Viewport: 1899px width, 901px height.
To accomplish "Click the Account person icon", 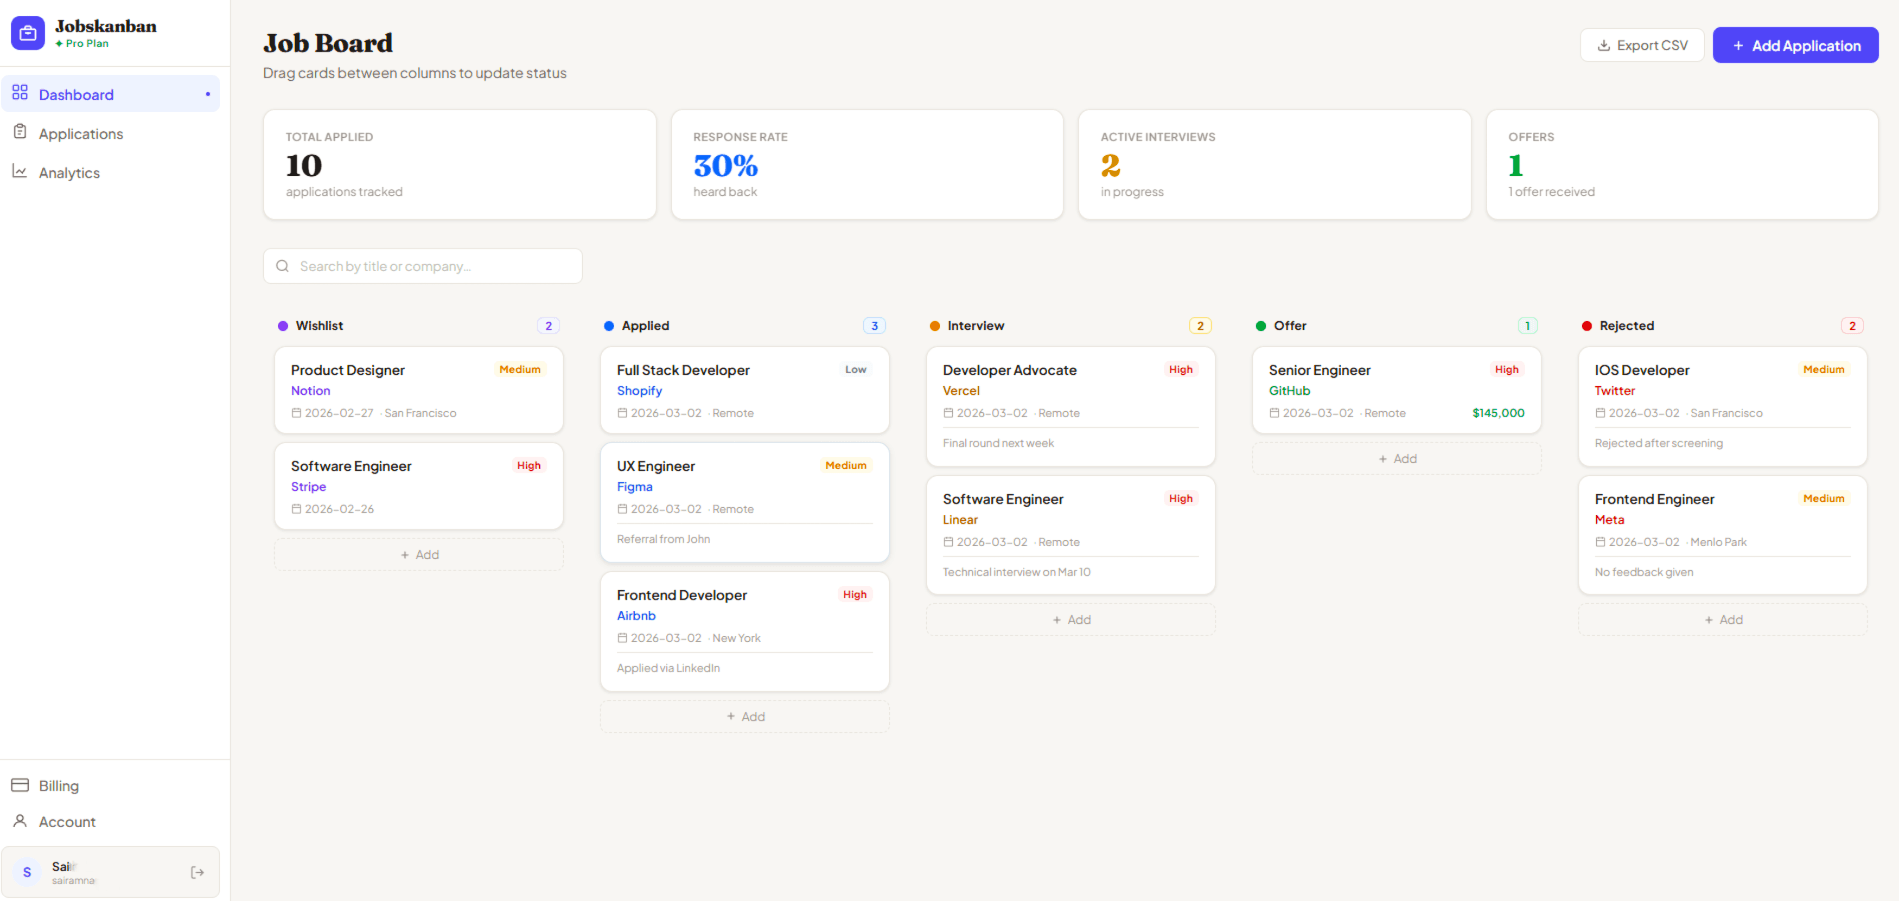I will pyautogui.click(x=20, y=821).
